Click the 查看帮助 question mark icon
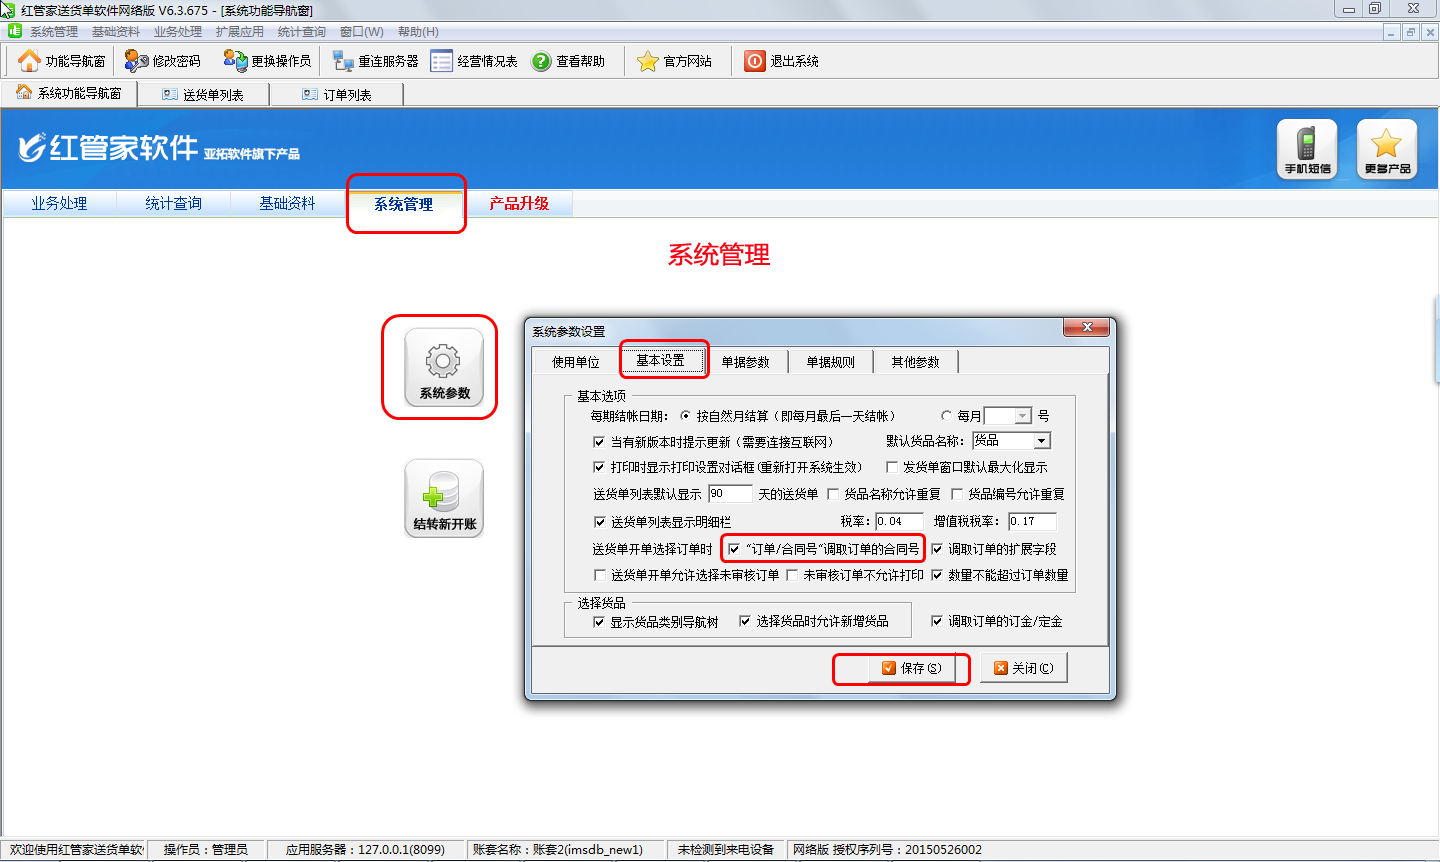Viewport: 1440px width, 862px height. [x=541, y=61]
